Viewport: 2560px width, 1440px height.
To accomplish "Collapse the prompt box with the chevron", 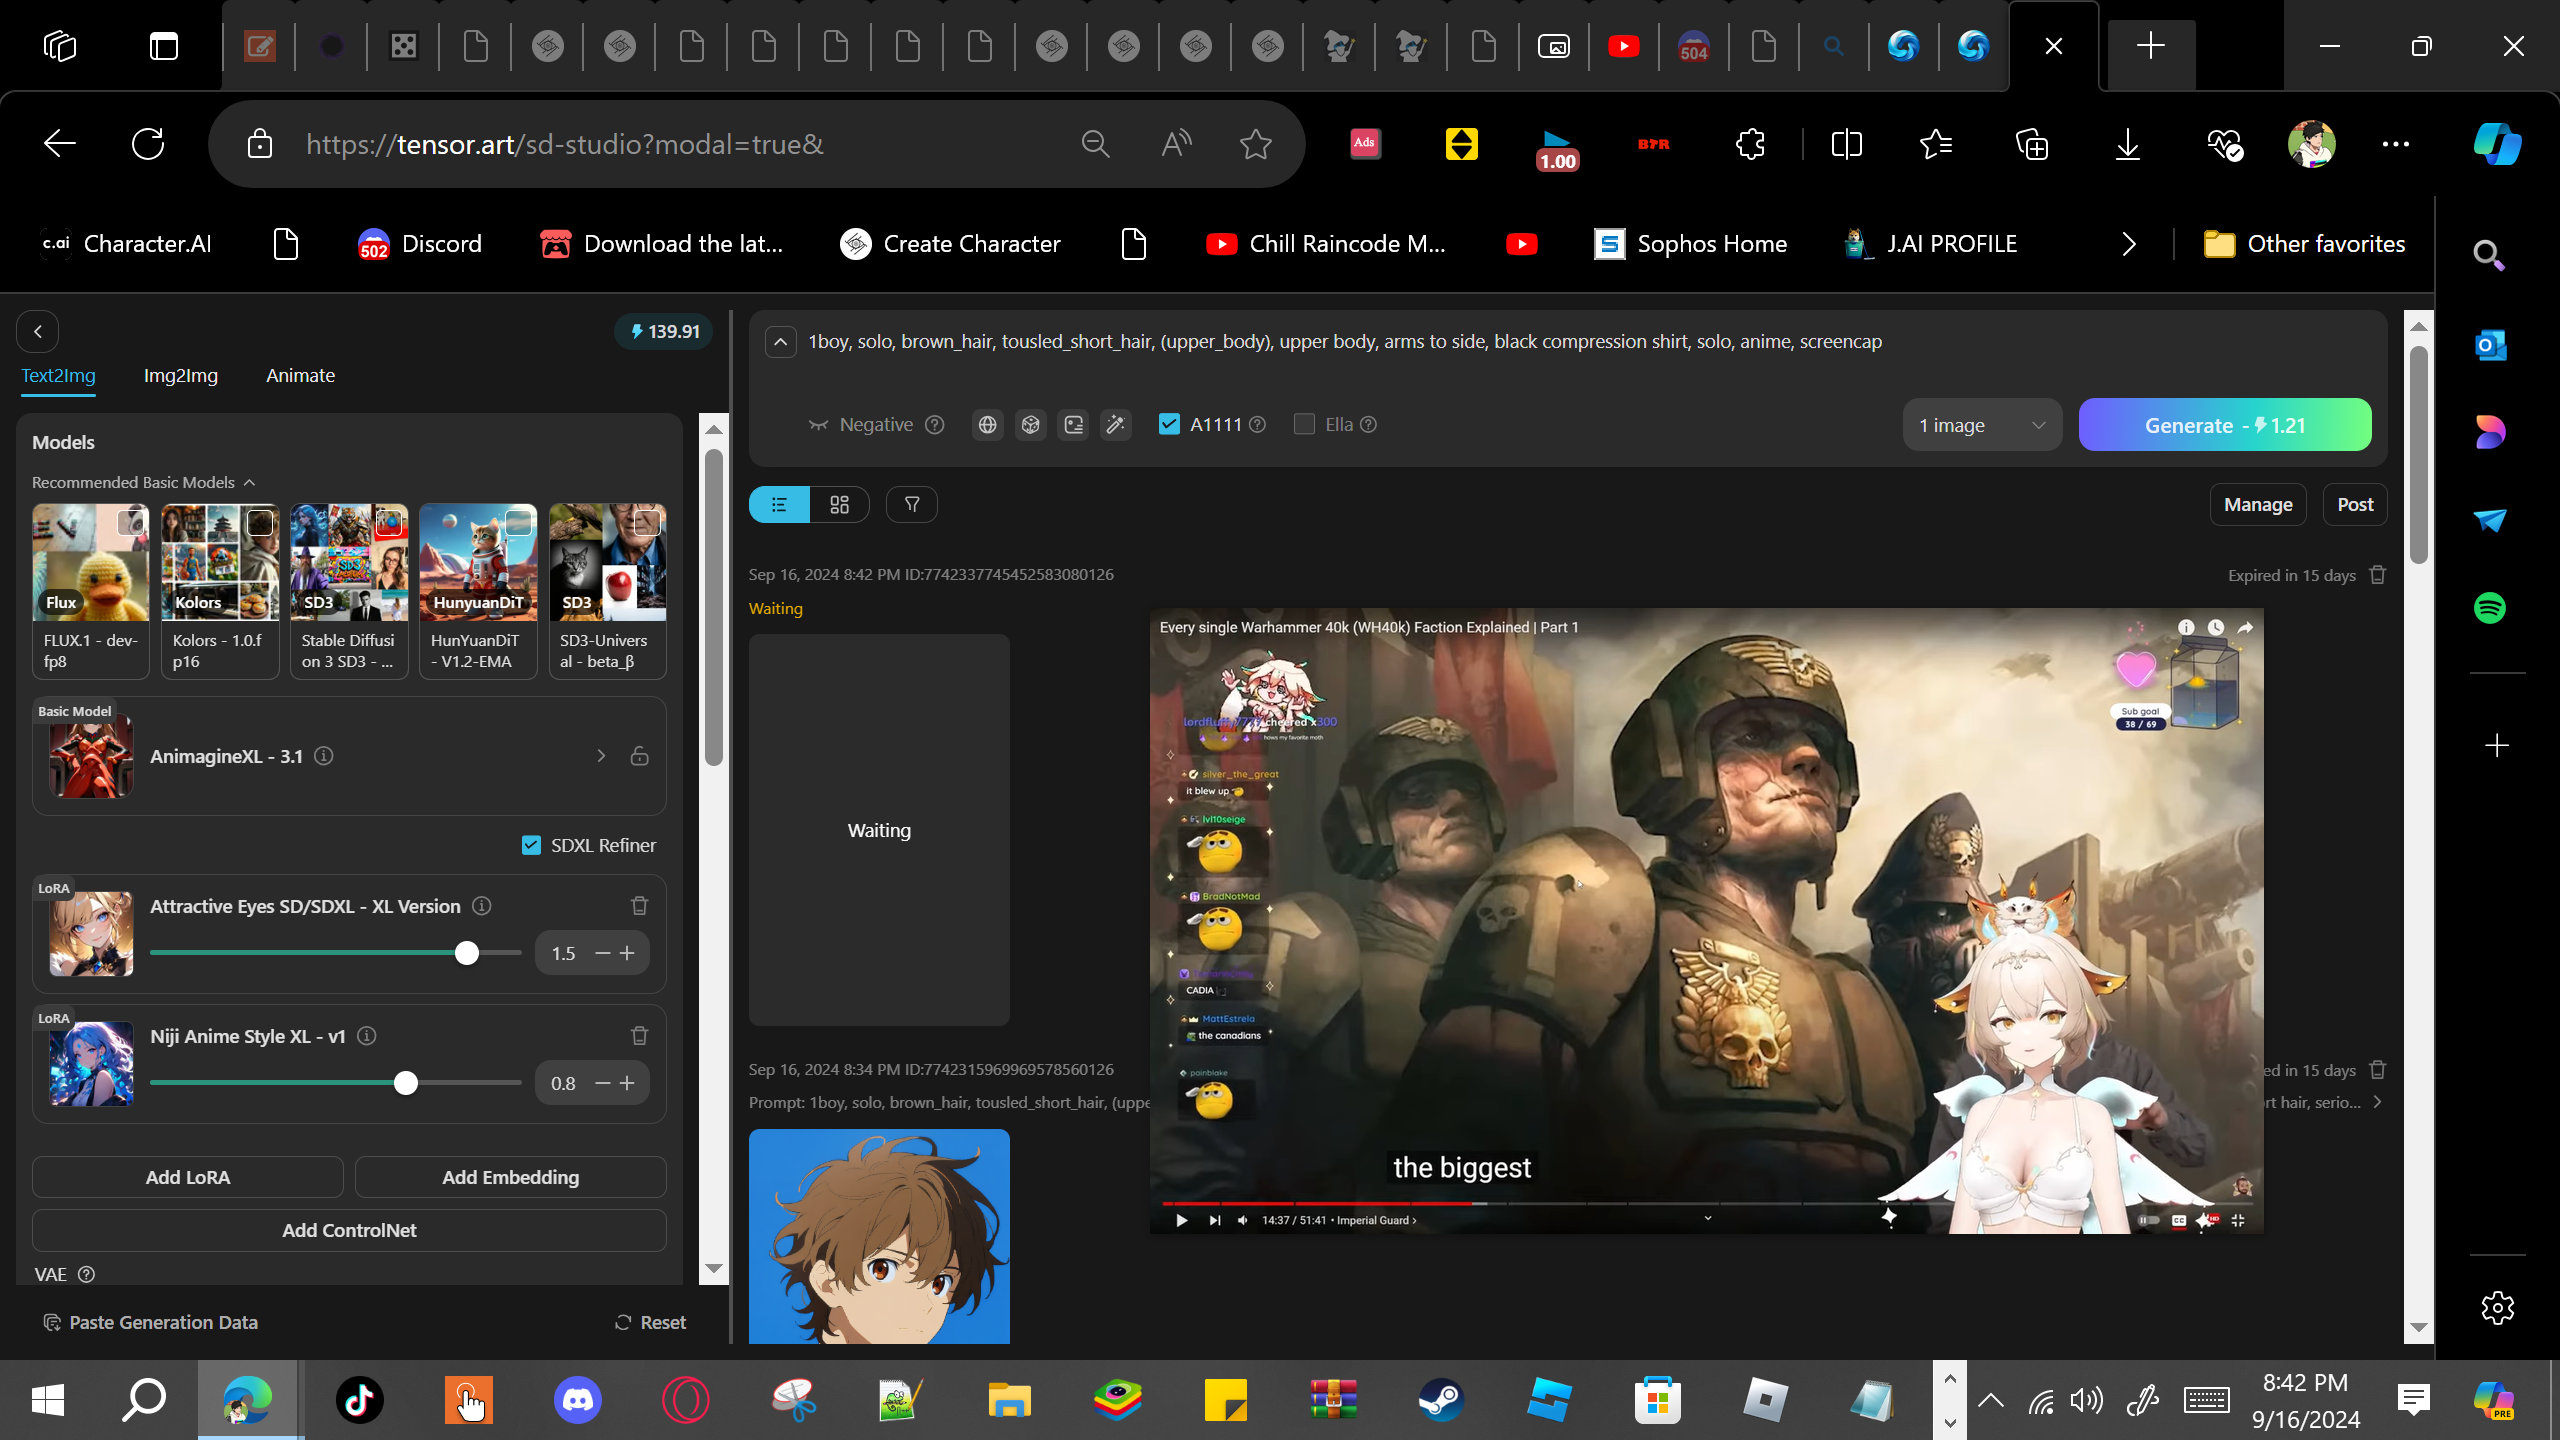I will [781, 342].
